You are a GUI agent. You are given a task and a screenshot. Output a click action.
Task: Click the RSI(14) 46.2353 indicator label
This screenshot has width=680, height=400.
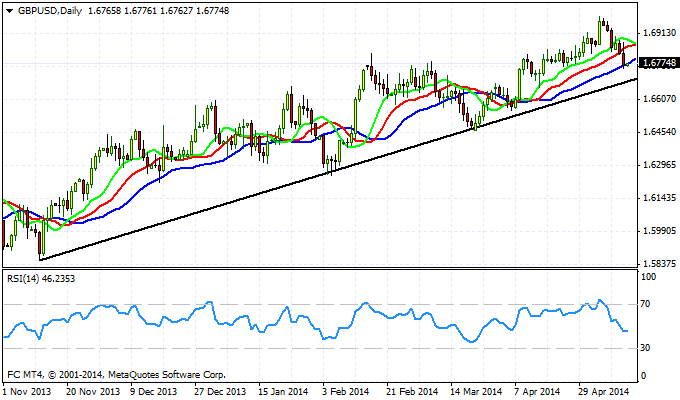click(x=41, y=279)
